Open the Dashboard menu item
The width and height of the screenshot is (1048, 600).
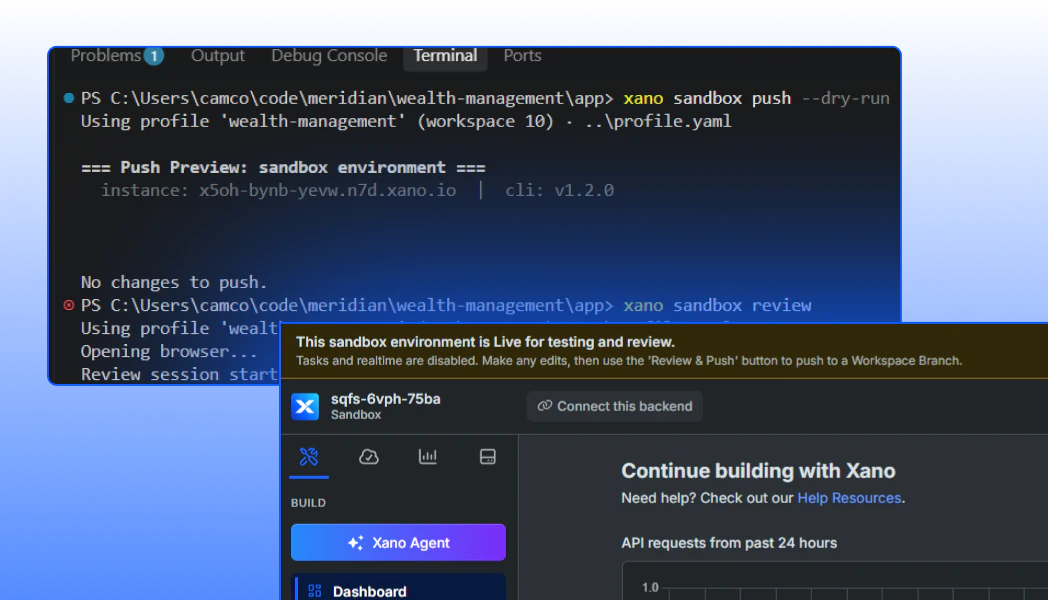[x=400, y=588]
